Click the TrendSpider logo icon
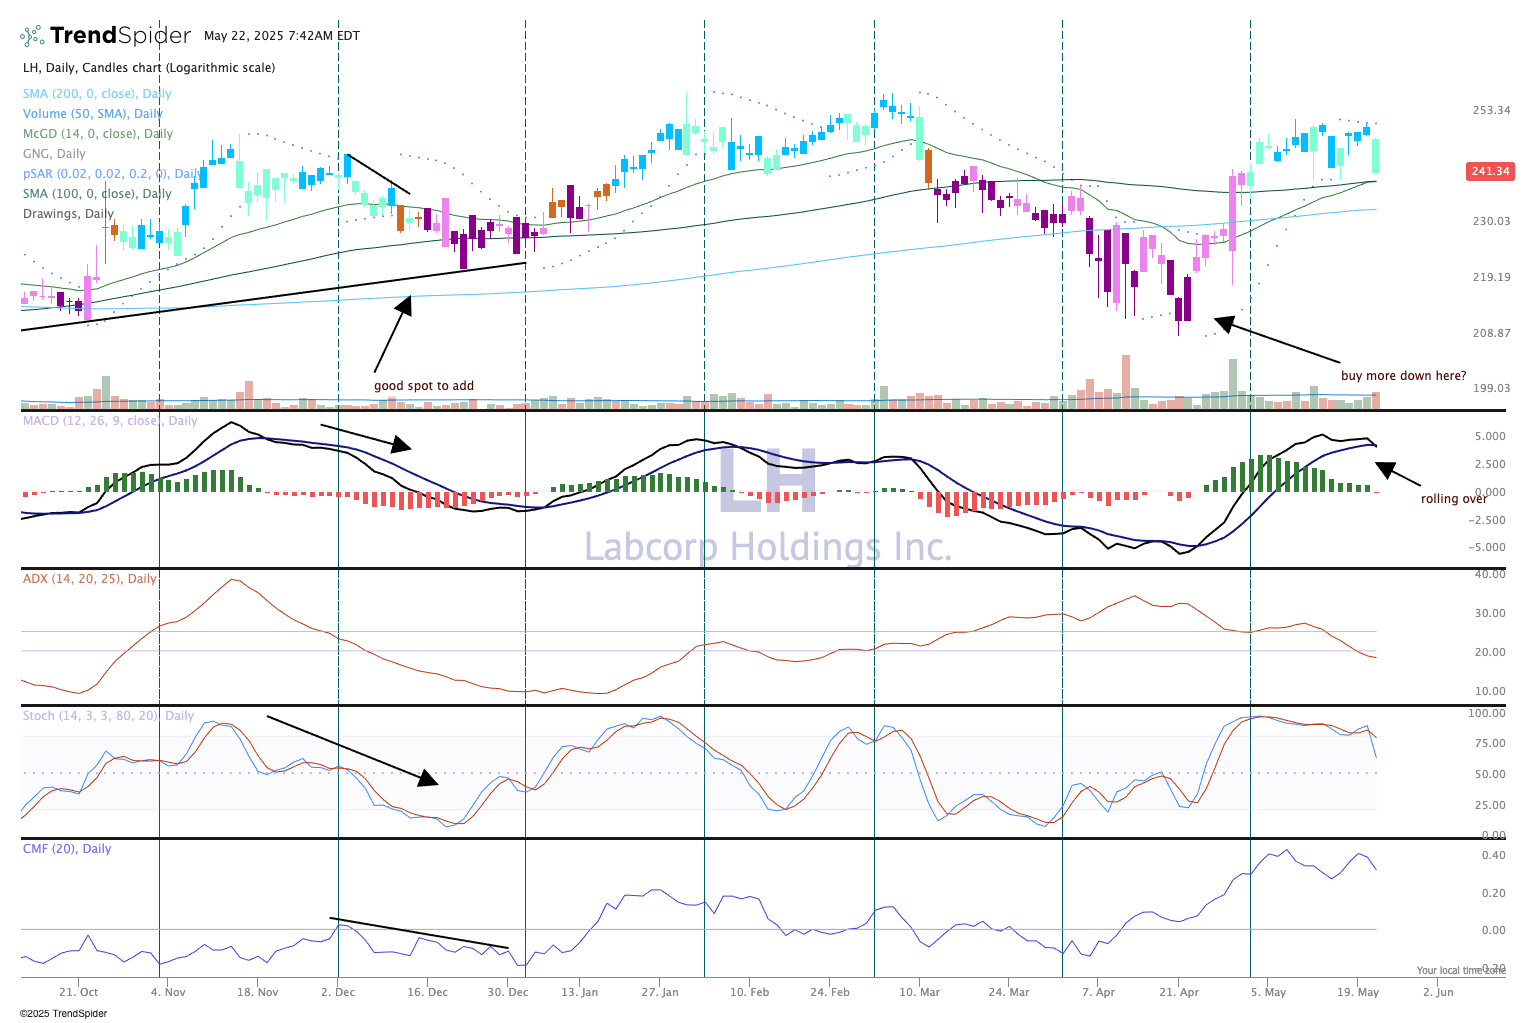Screen dimensions: 1536x1023 pos(32,36)
